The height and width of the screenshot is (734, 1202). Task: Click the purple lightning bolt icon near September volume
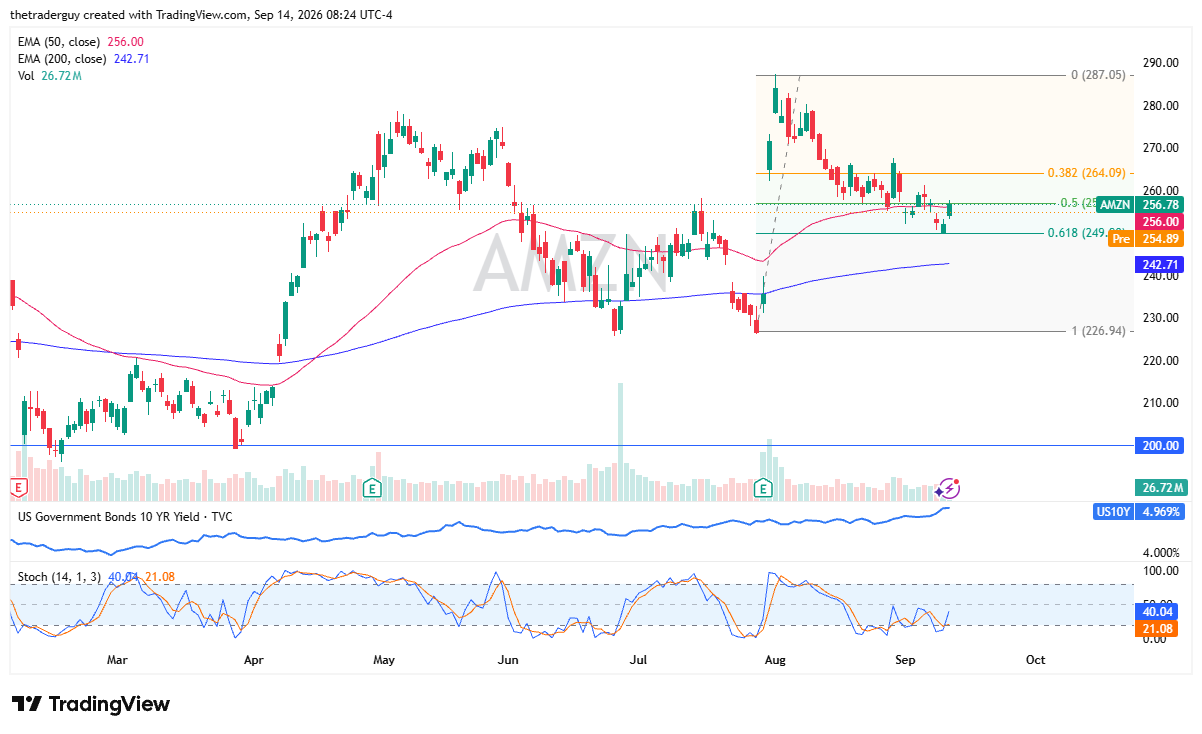point(949,488)
